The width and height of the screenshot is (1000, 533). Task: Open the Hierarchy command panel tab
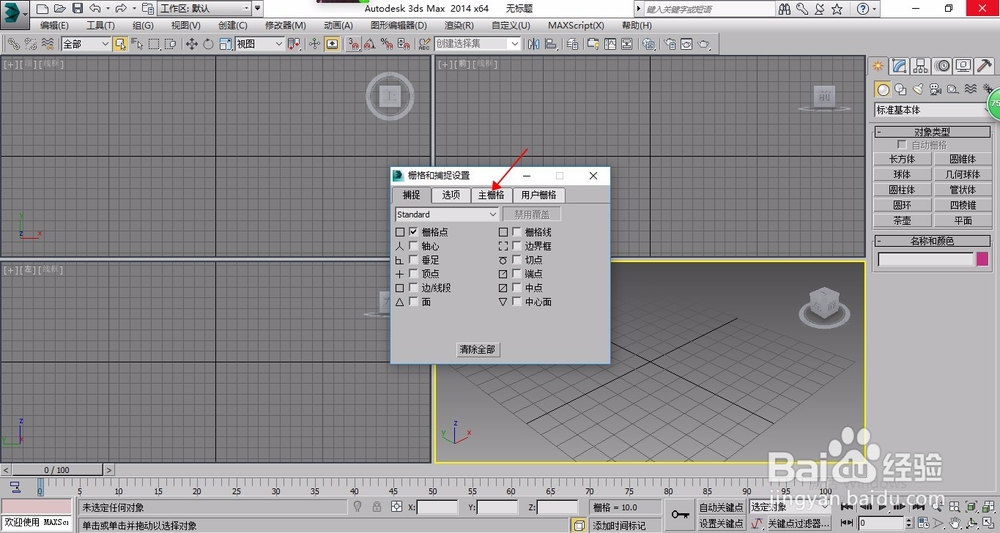click(x=920, y=66)
